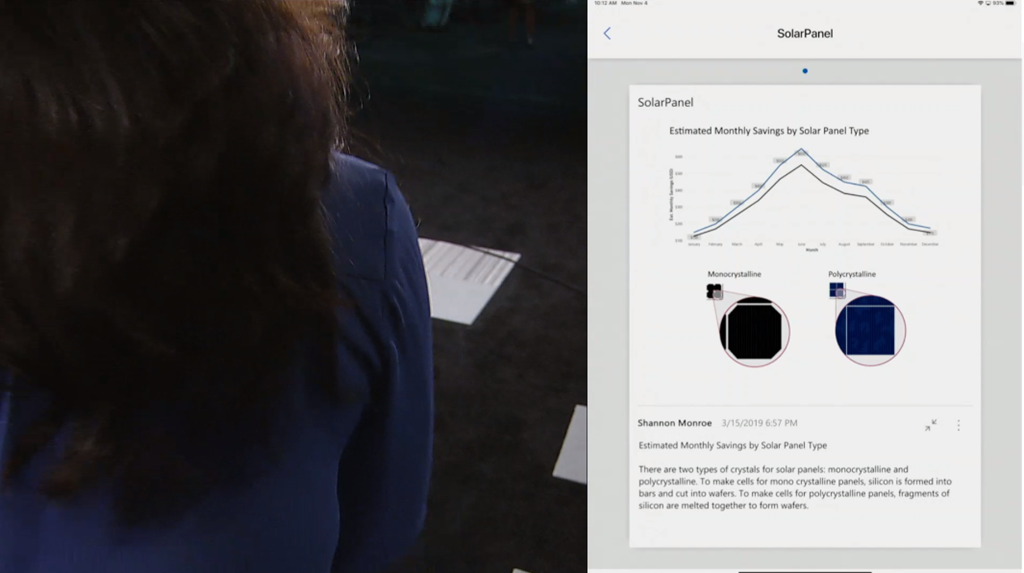Select the Polycrystalline magnified circle image
The height and width of the screenshot is (573, 1024).
870,330
